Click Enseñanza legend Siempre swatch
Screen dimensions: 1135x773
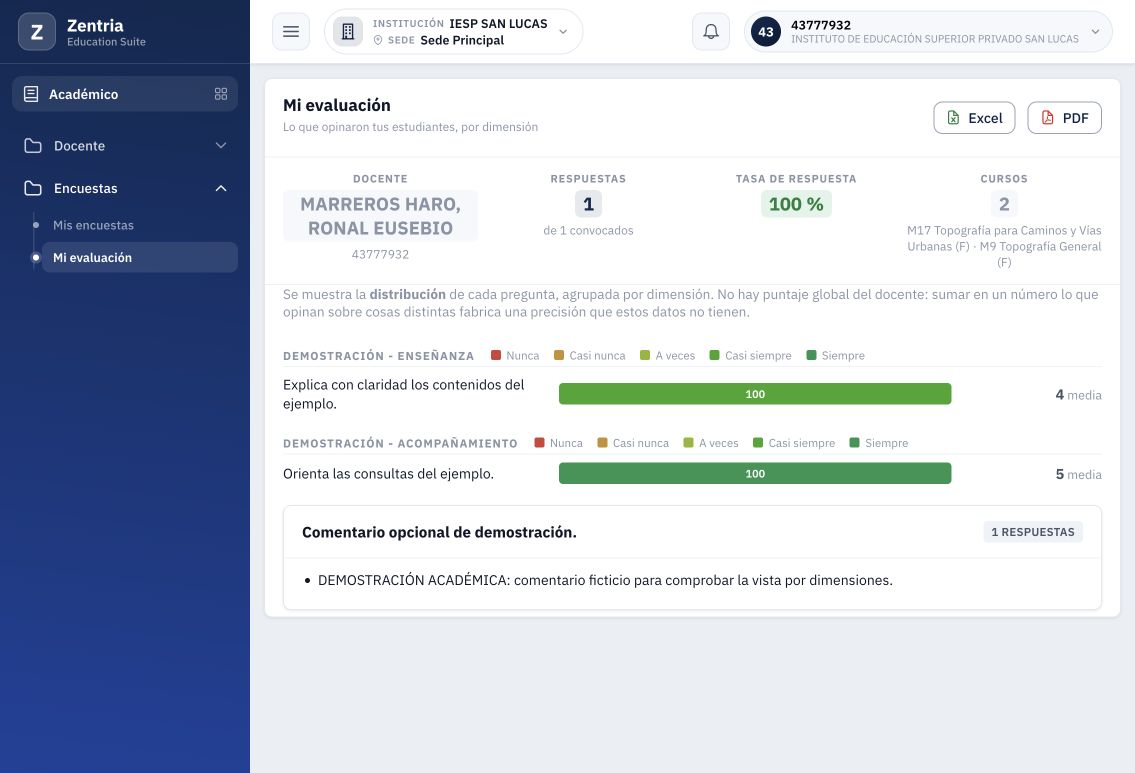pyautogui.click(x=811, y=355)
